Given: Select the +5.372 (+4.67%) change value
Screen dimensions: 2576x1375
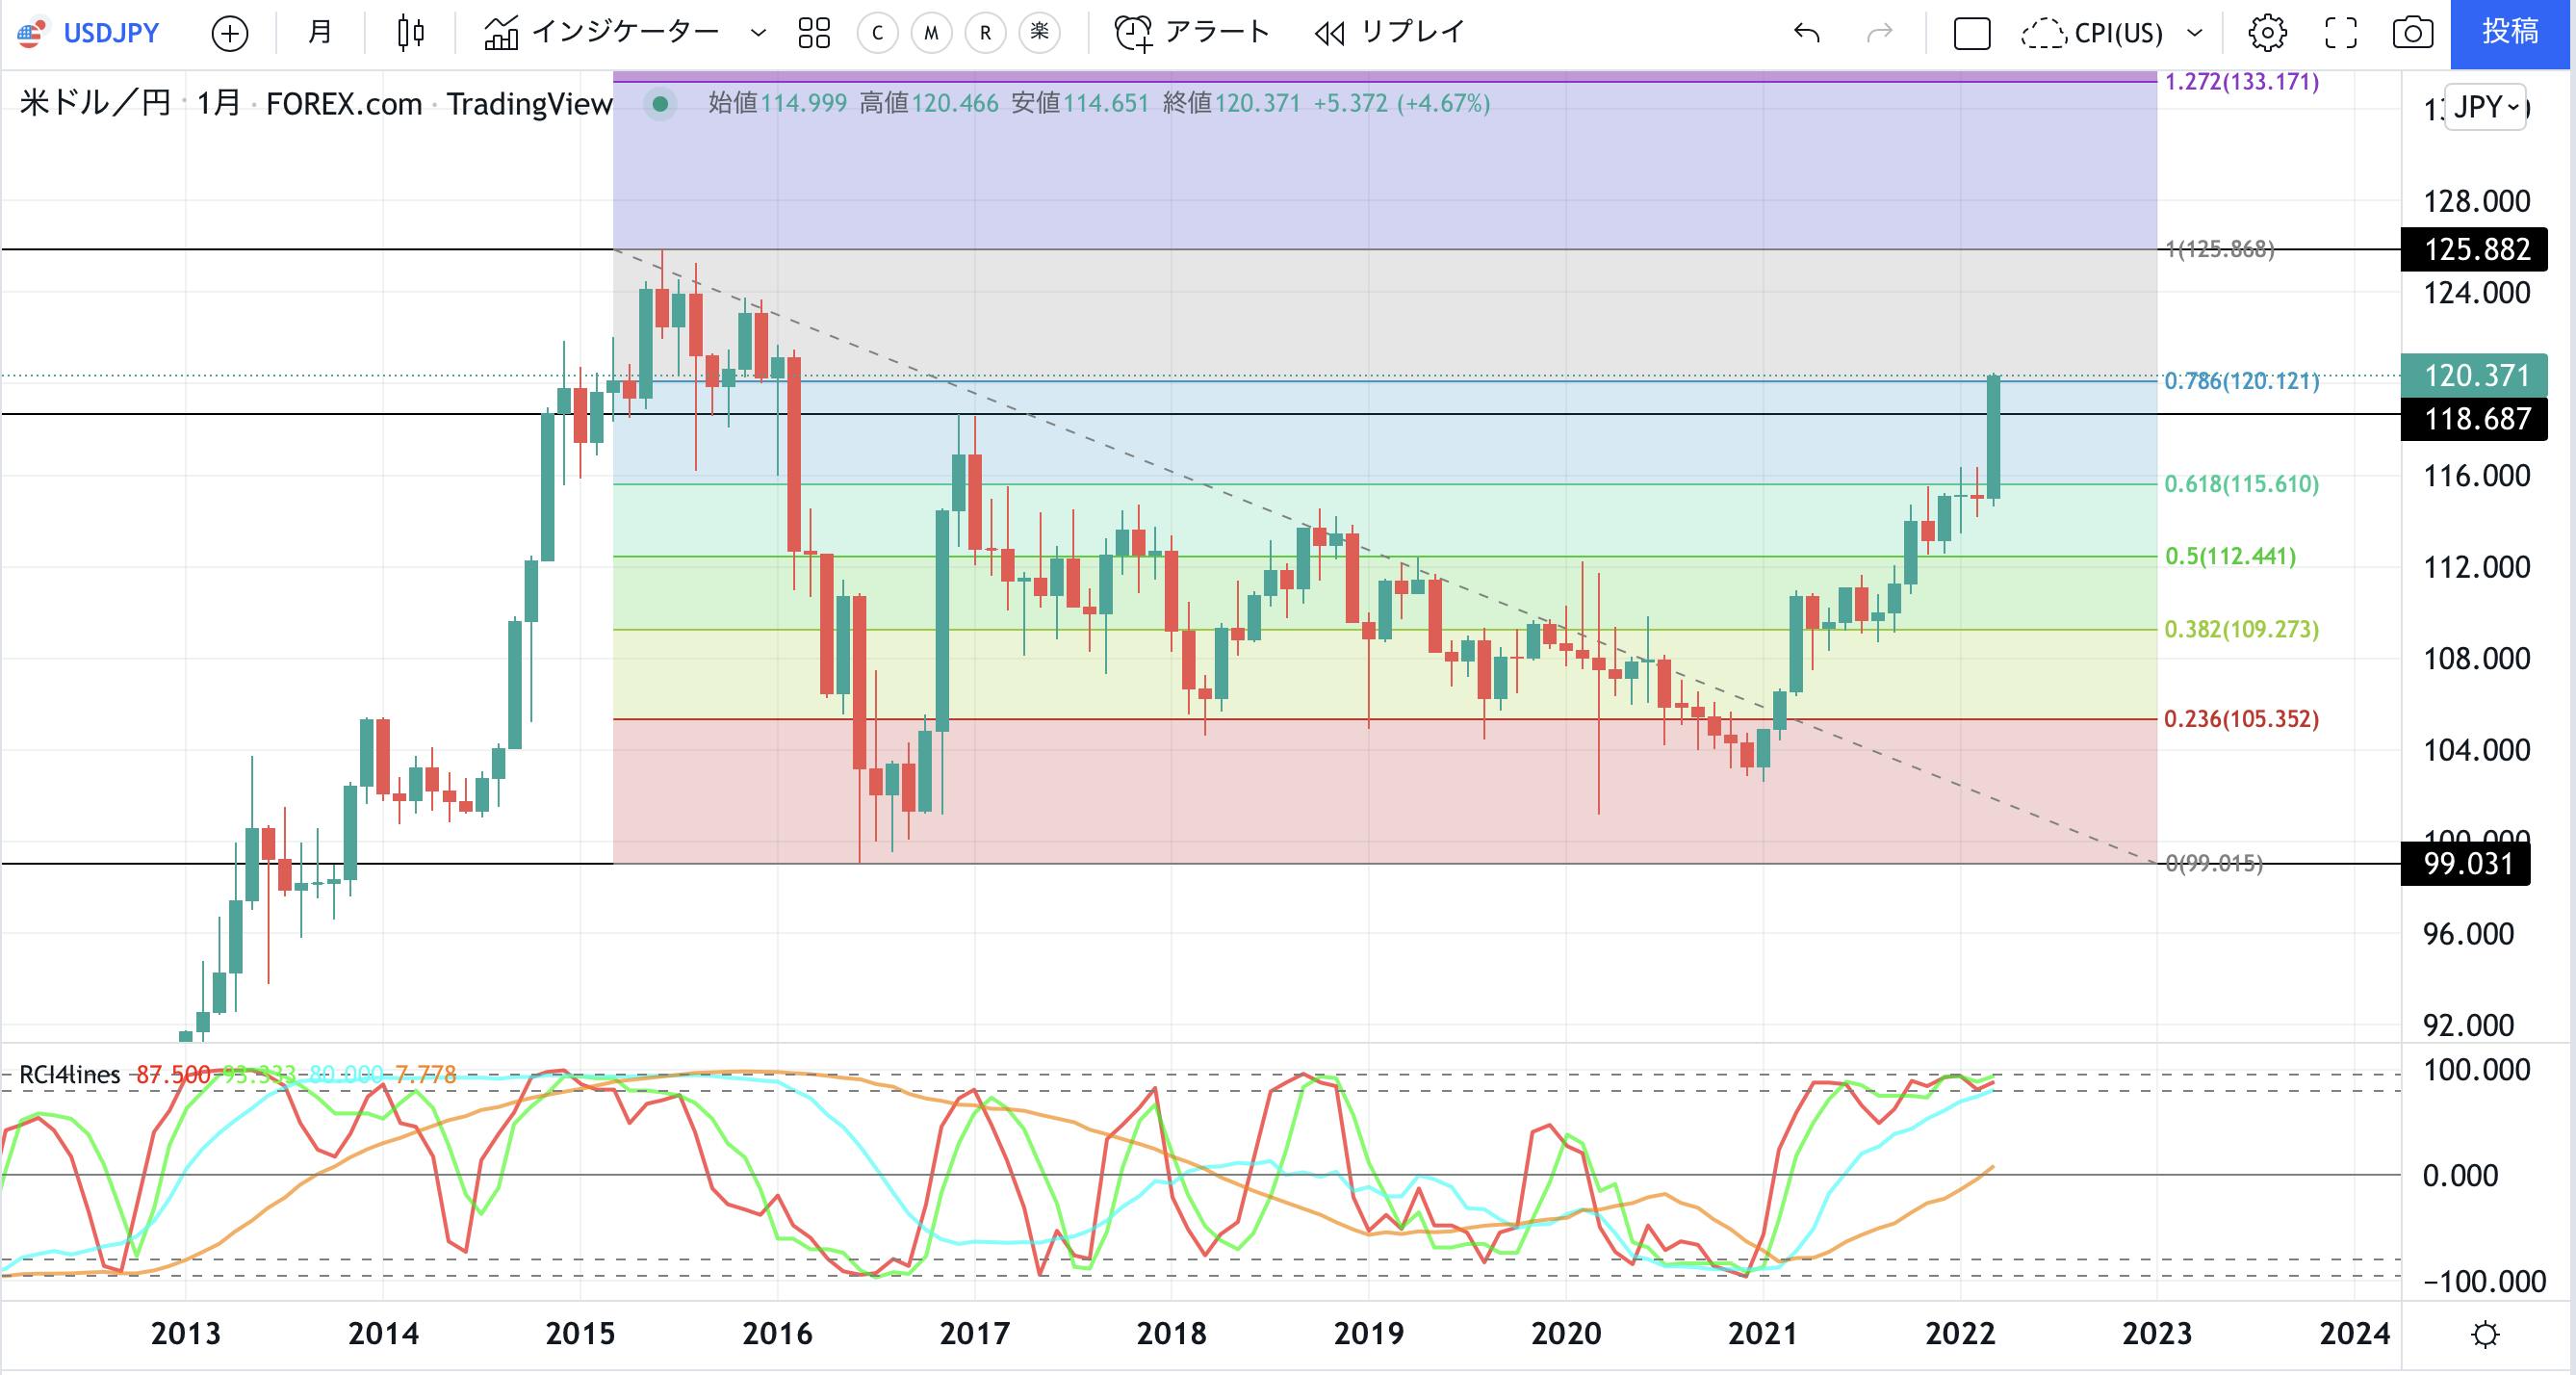Looking at the screenshot, I should pyautogui.click(x=1402, y=103).
